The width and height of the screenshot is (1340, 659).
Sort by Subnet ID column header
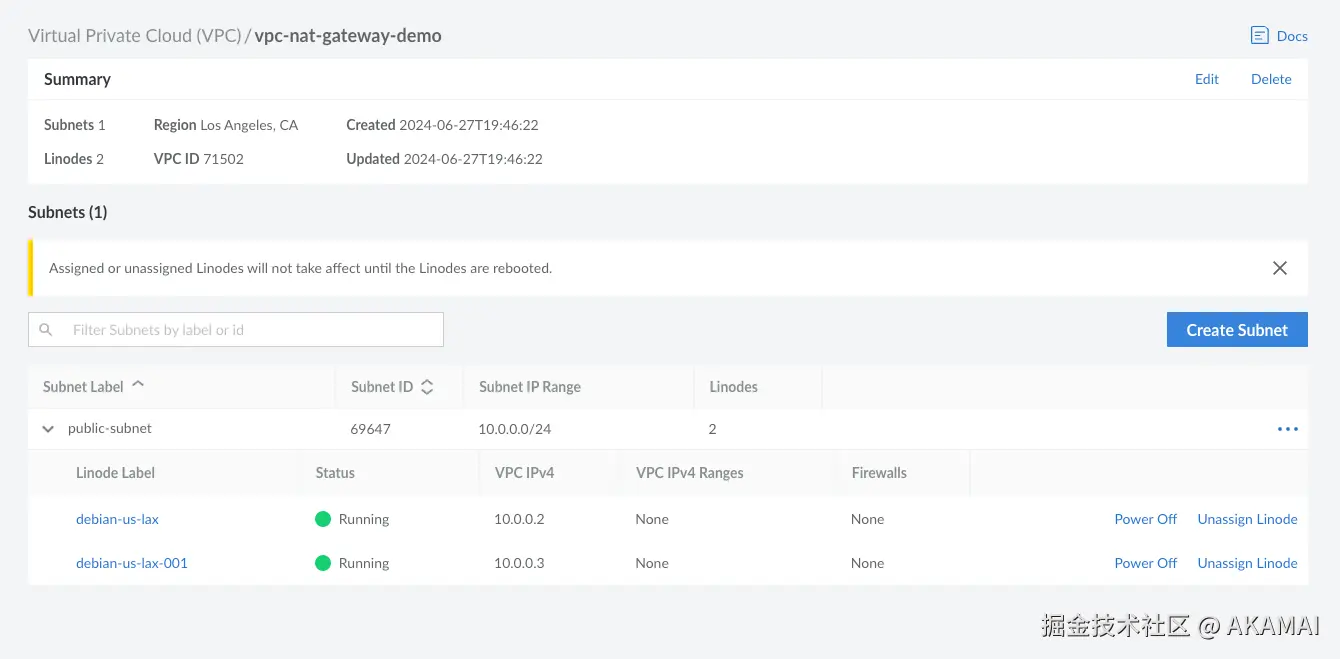tap(382, 387)
